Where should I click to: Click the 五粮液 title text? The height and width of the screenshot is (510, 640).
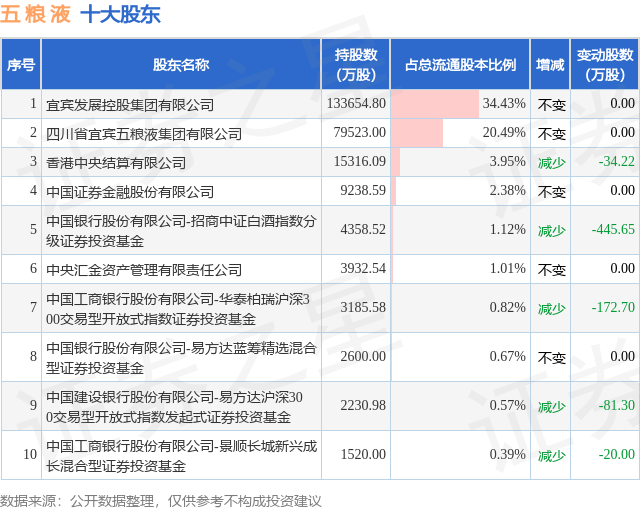point(35,14)
